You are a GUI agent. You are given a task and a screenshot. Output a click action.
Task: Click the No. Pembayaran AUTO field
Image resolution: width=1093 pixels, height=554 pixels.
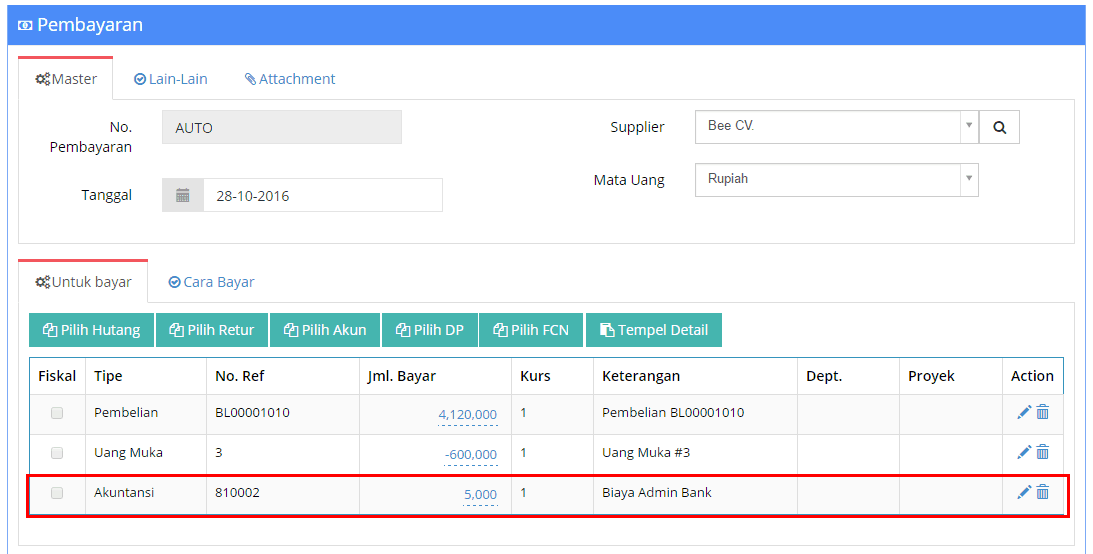click(282, 128)
